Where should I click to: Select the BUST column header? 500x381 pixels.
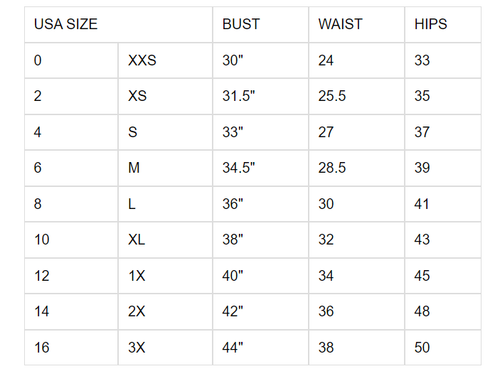261,24
